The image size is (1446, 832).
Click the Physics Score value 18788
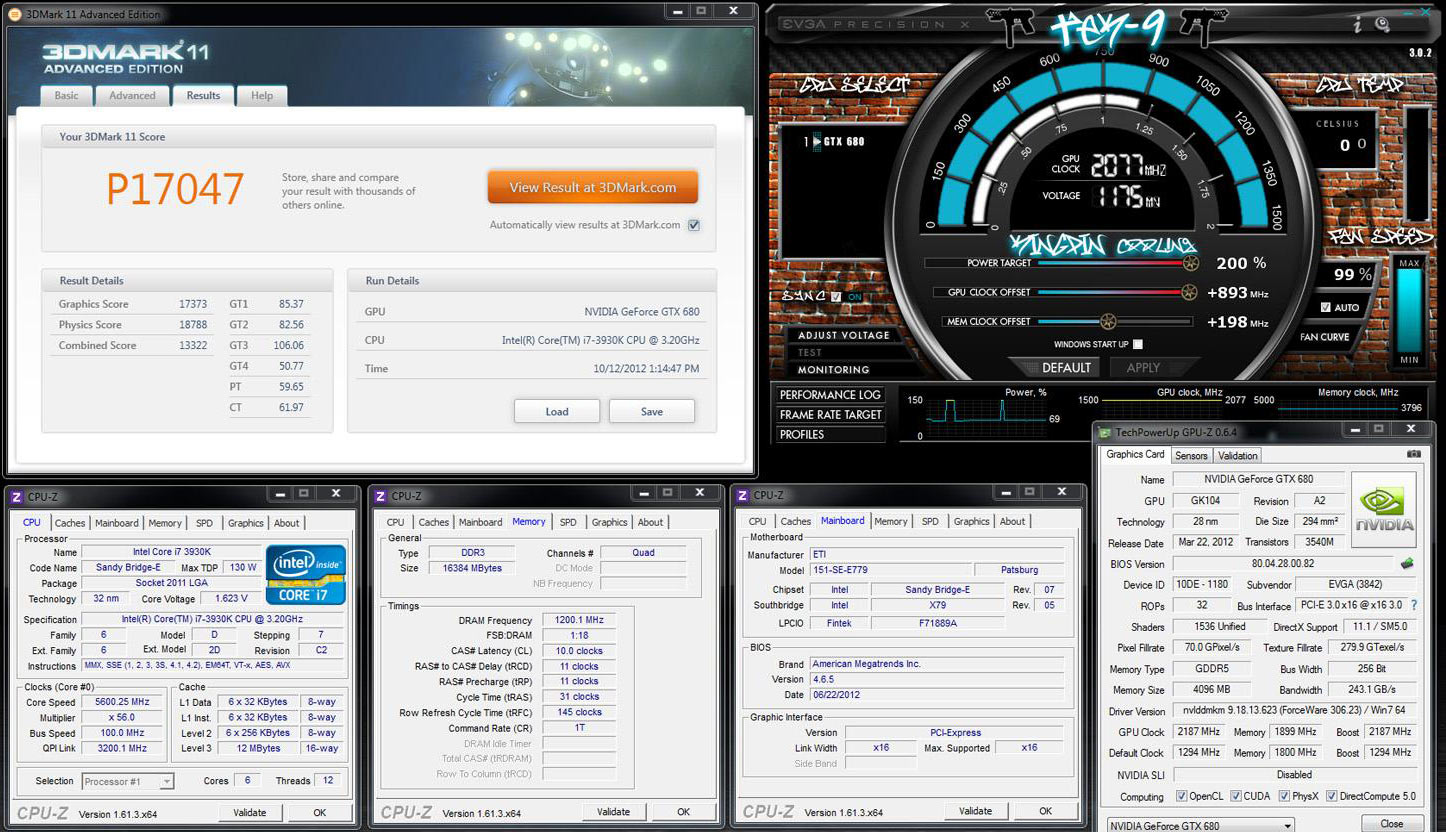[193, 324]
